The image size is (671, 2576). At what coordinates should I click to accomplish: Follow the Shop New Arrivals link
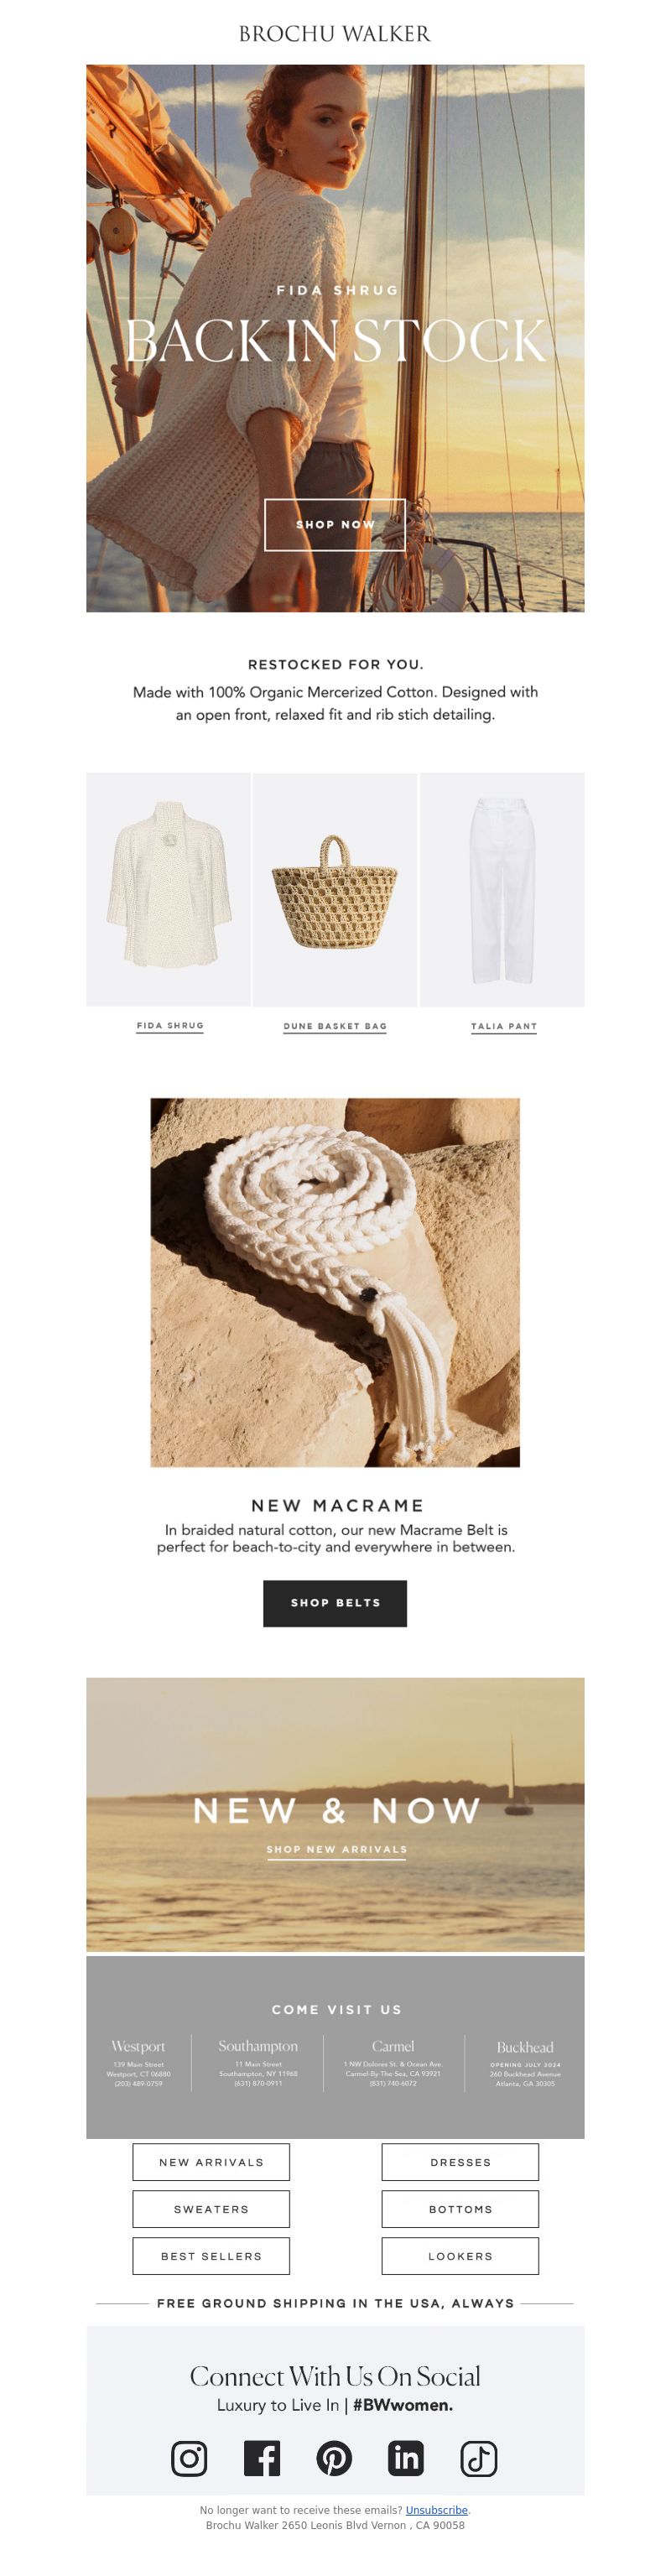[x=337, y=1849]
